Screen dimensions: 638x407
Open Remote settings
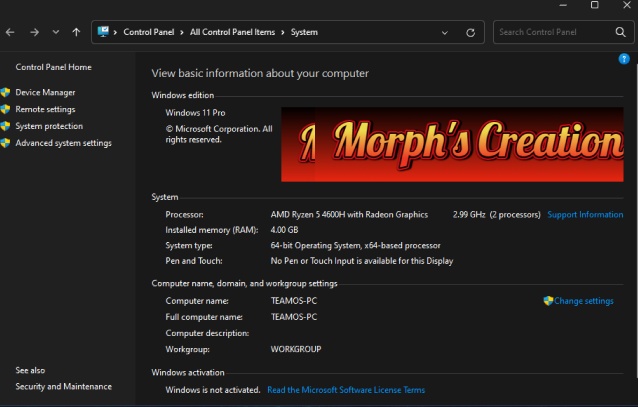coord(45,109)
